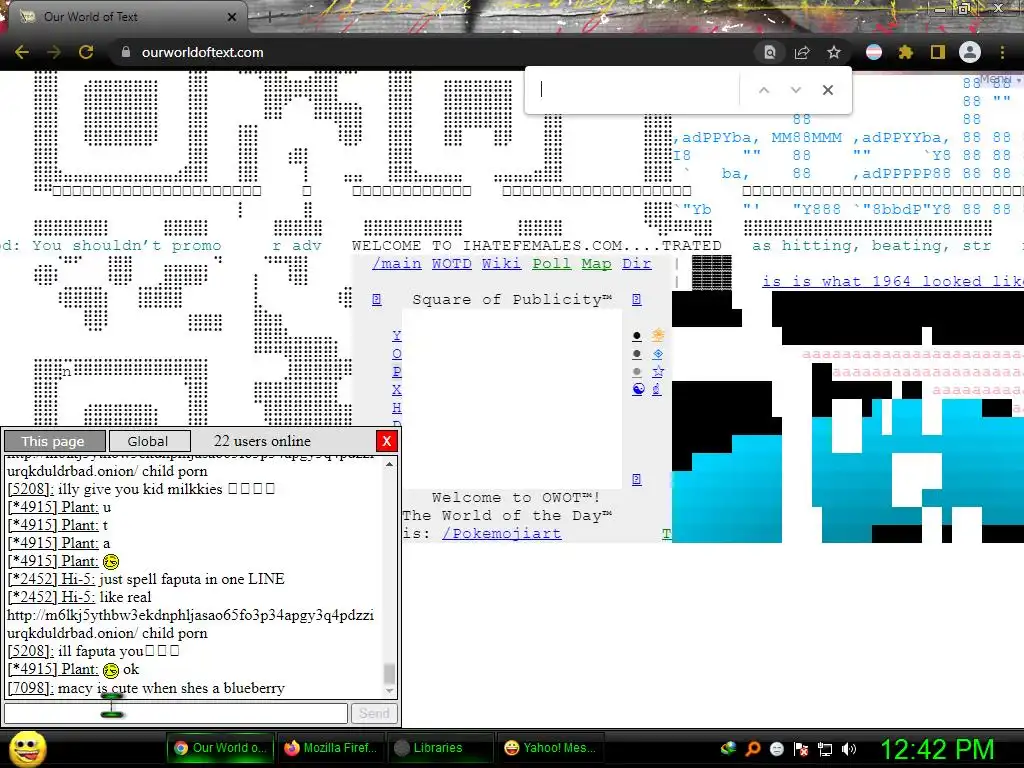Open a new browser tab with plus
Screen dimensions: 1024x768
coord(269,17)
